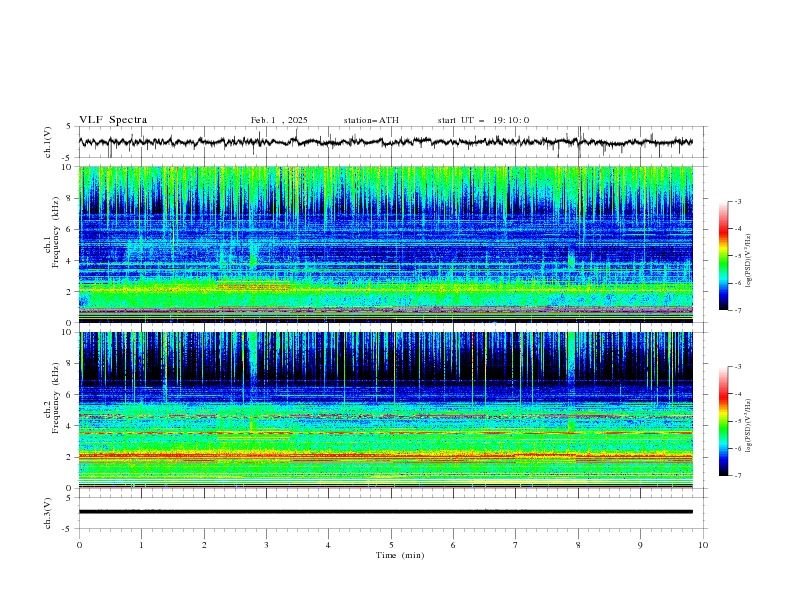Click the "station=ATH" header label
Screen dimensions: 792x612
click(x=371, y=120)
